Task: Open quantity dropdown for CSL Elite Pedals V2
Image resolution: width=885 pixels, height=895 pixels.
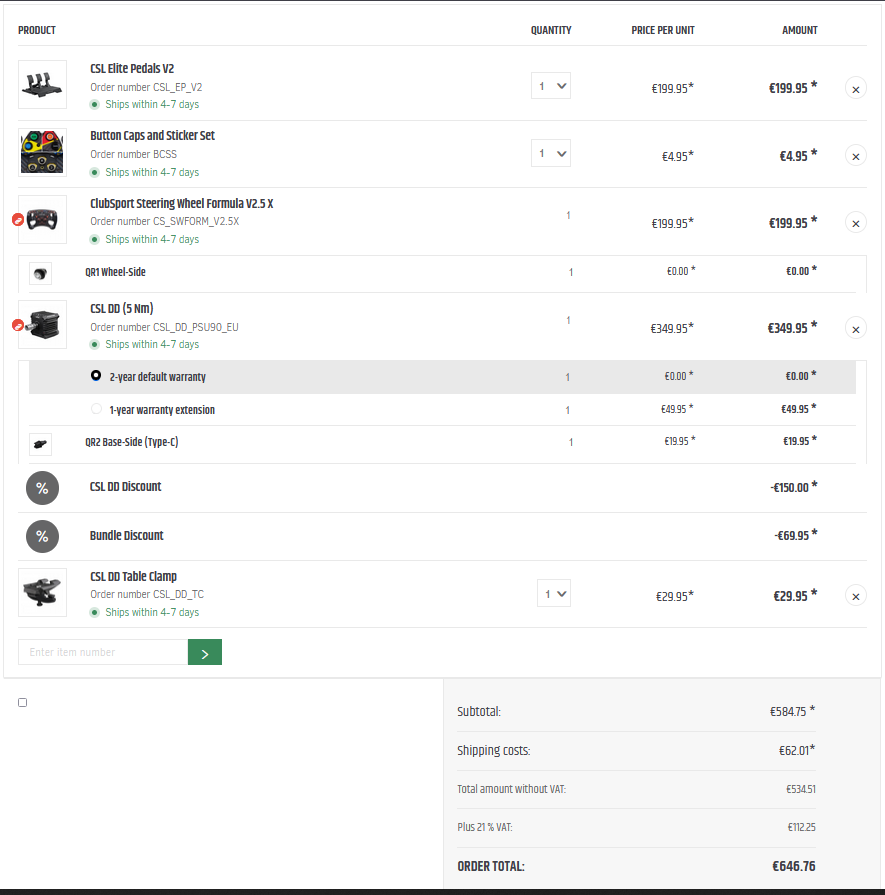Action: click(x=550, y=86)
